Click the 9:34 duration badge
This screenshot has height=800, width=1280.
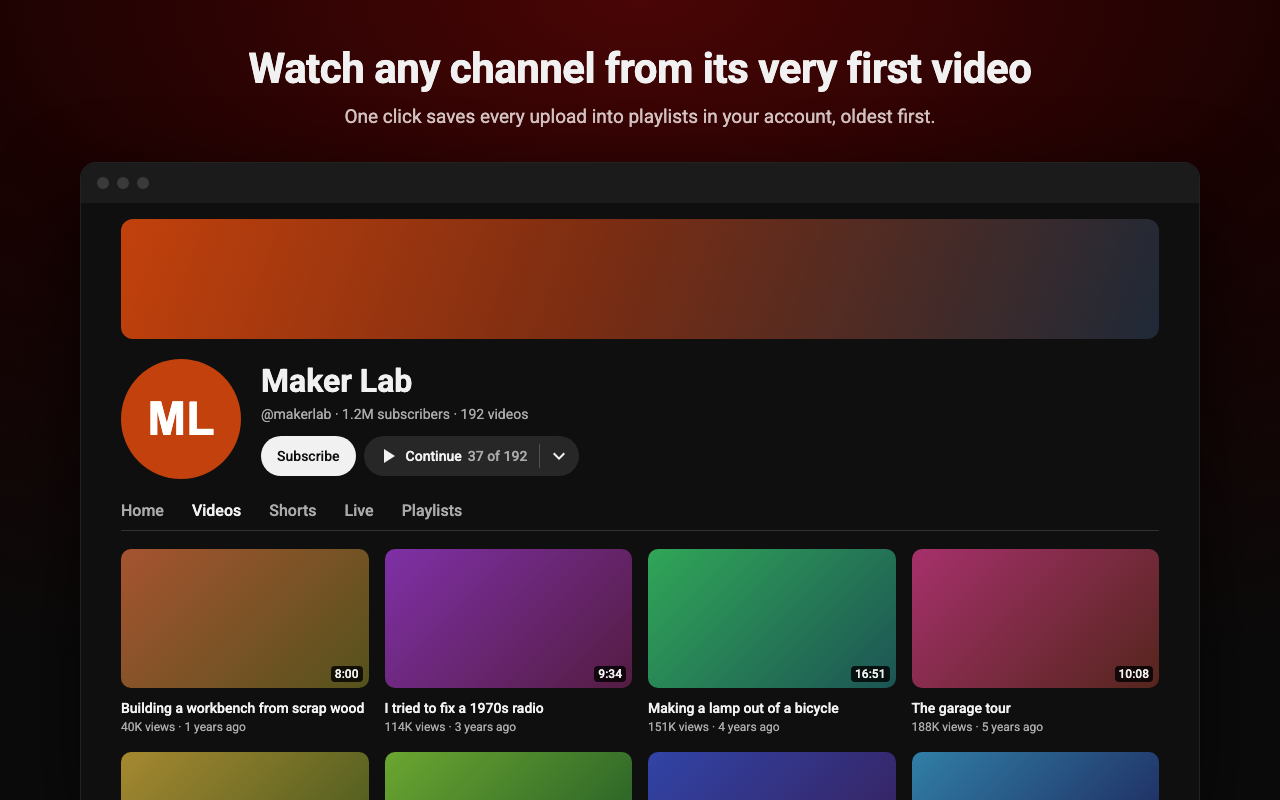point(610,674)
